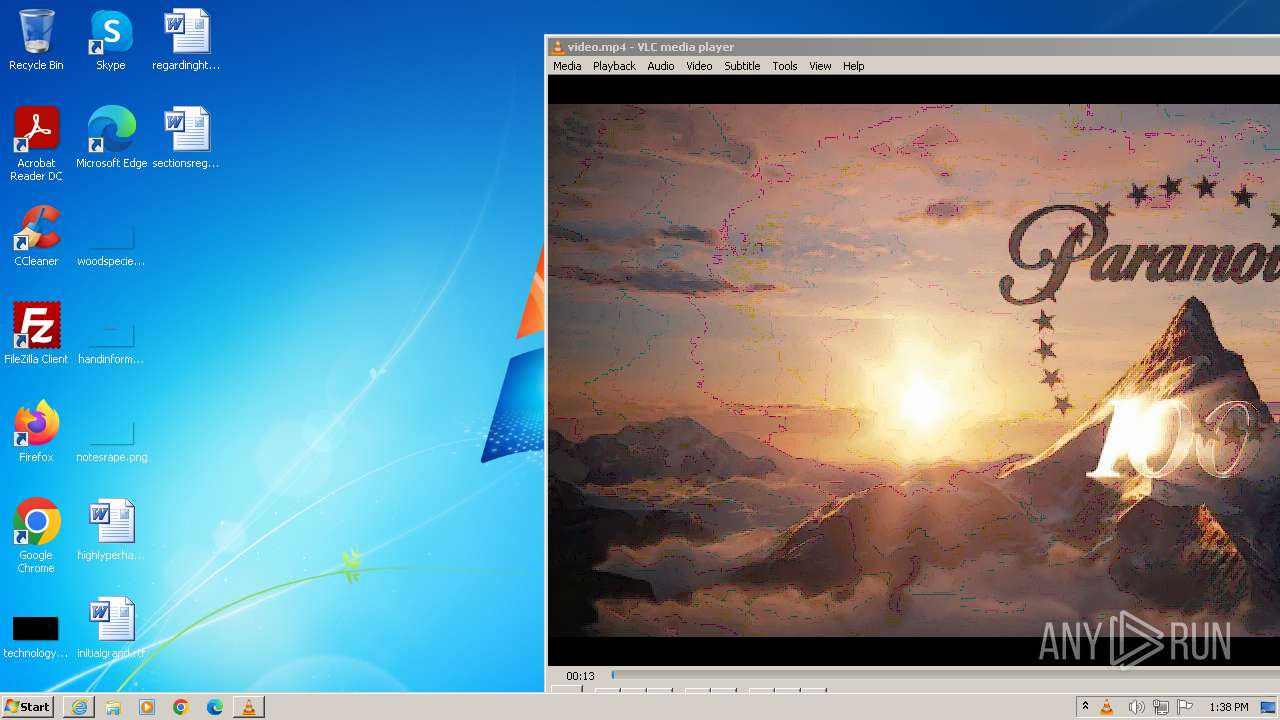Open FileZilla Client shortcut
The width and height of the screenshot is (1280, 720).
(x=36, y=334)
